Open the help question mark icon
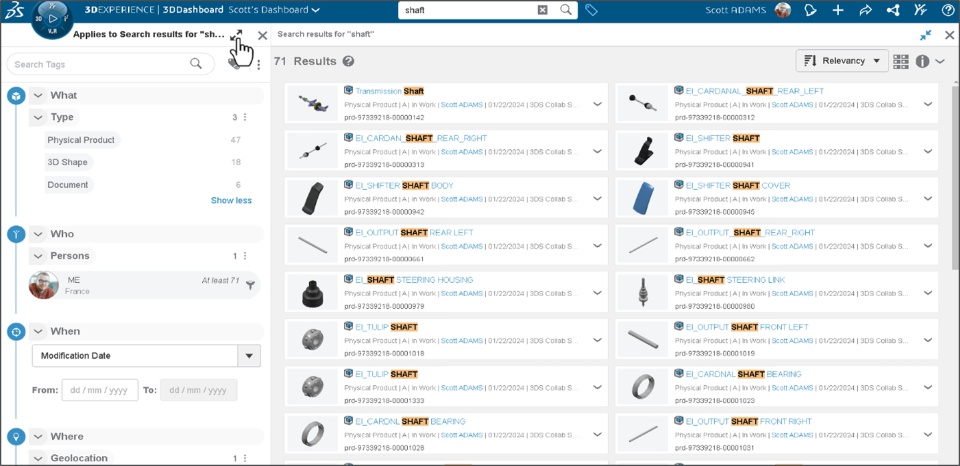Image resolution: width=960 pixels, height=466 pixels. tap(948, 10)
